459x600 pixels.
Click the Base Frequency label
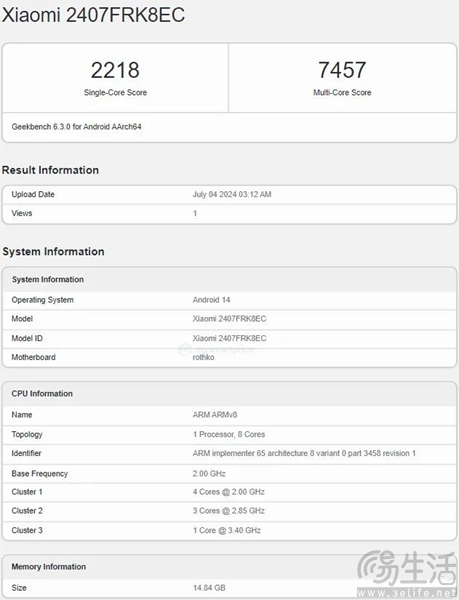point(39,474)
